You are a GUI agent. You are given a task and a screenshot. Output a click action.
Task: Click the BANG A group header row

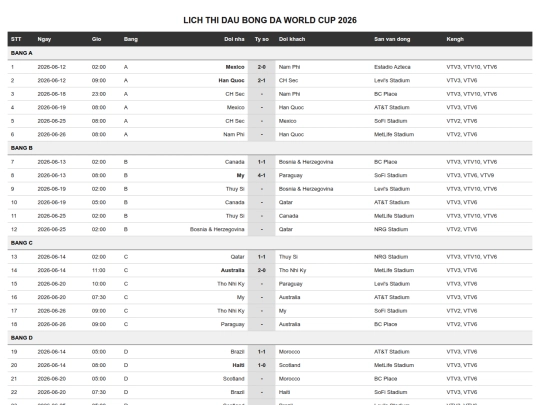[x=270, y=53]
